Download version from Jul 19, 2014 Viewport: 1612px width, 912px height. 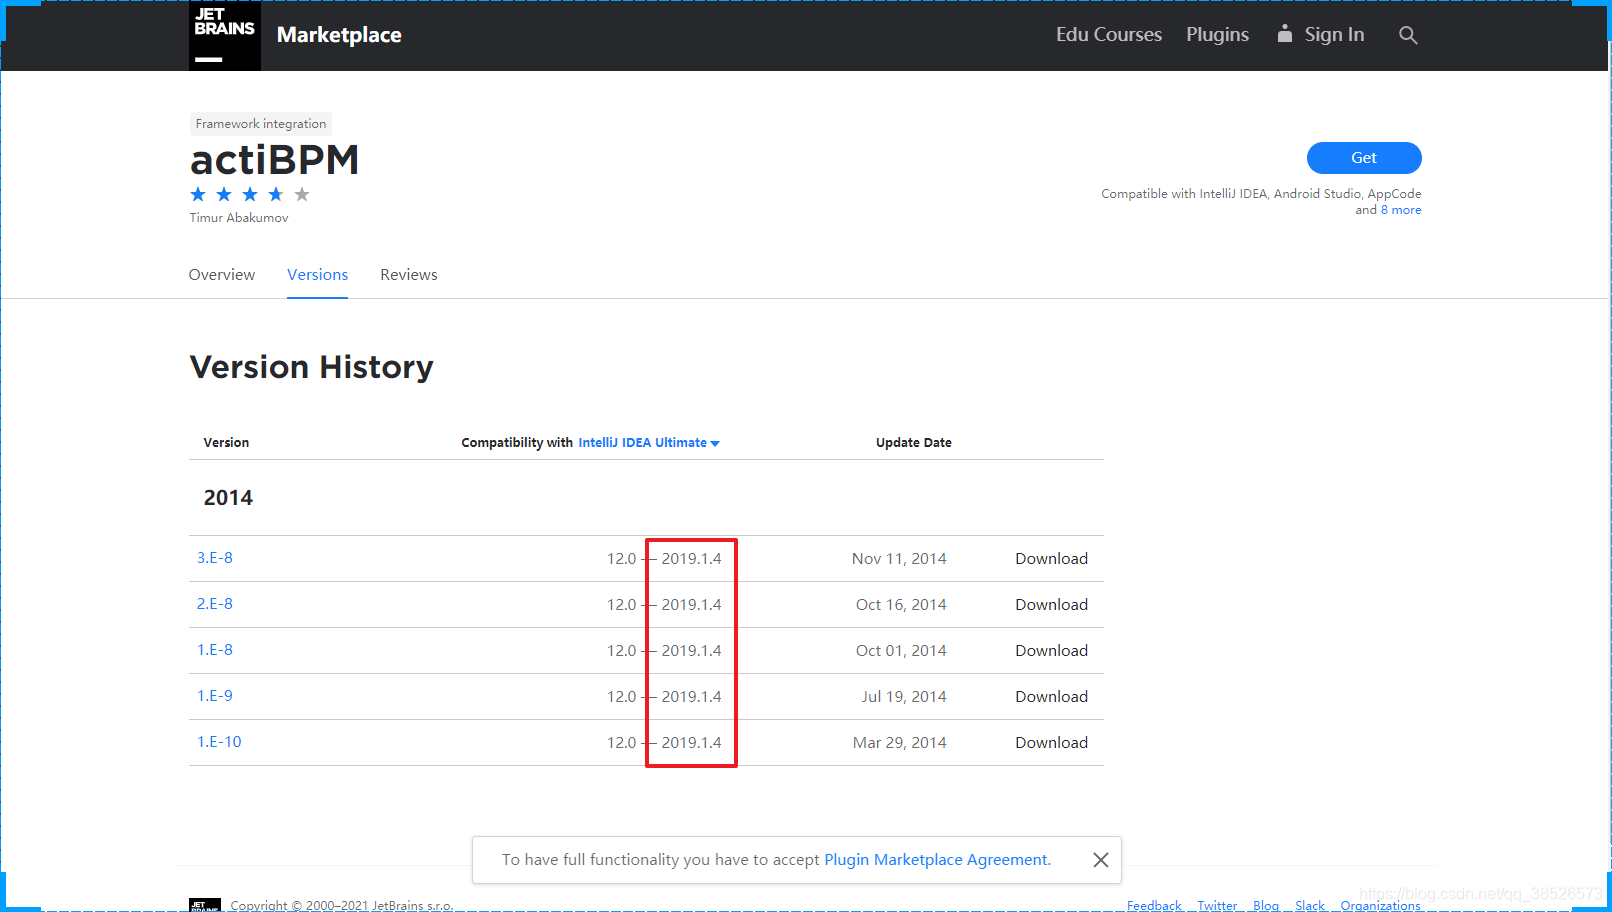coord(1051,697)
